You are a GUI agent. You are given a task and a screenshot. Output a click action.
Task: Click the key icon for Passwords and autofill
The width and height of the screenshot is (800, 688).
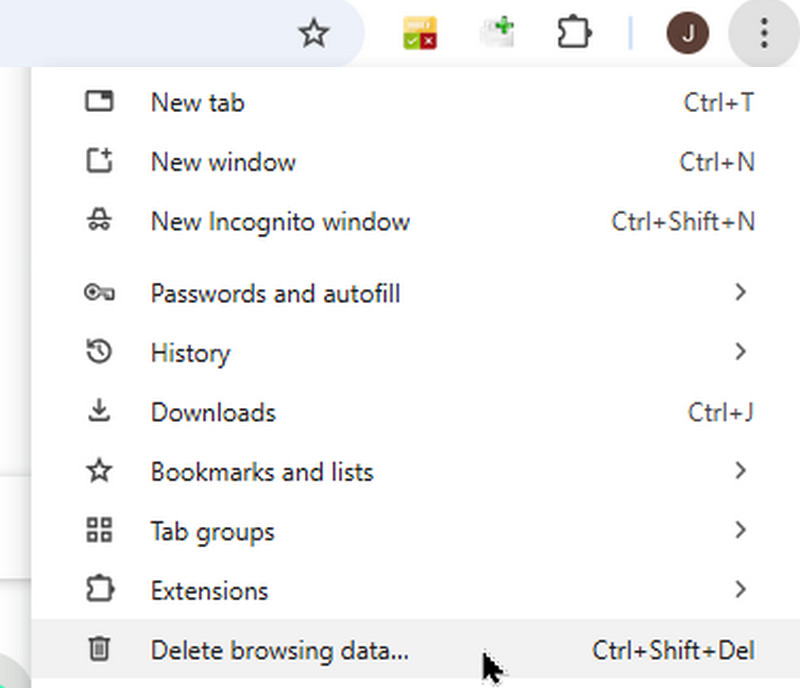(x=99, y=293)
